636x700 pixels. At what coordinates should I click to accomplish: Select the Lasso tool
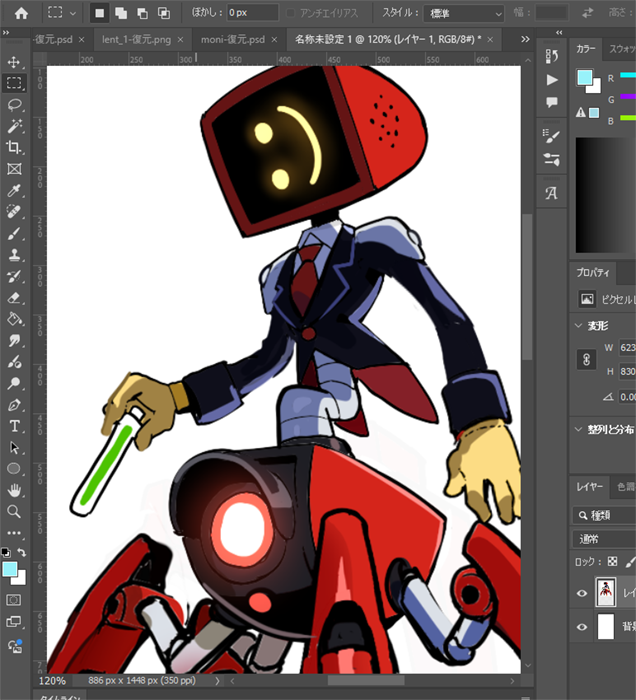(x=14, y=105)
